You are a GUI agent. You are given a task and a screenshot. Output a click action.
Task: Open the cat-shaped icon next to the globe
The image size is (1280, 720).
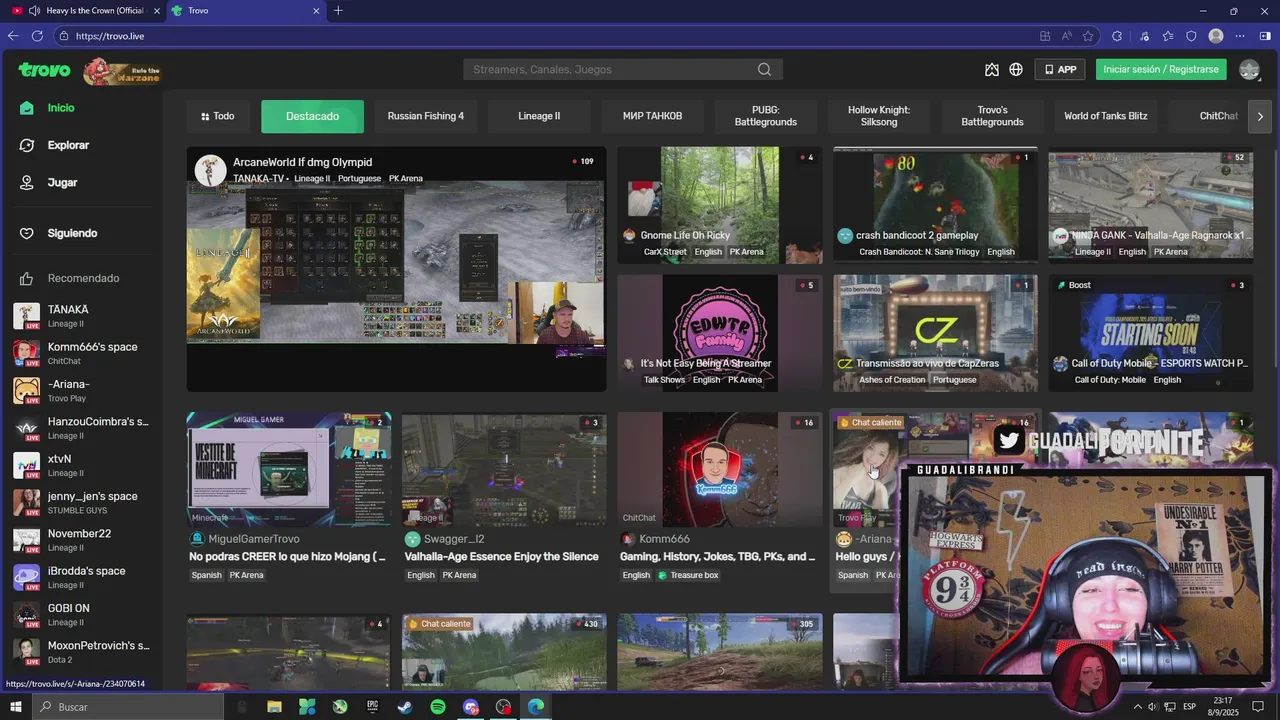pyautogui.click(x=991, y=70)
